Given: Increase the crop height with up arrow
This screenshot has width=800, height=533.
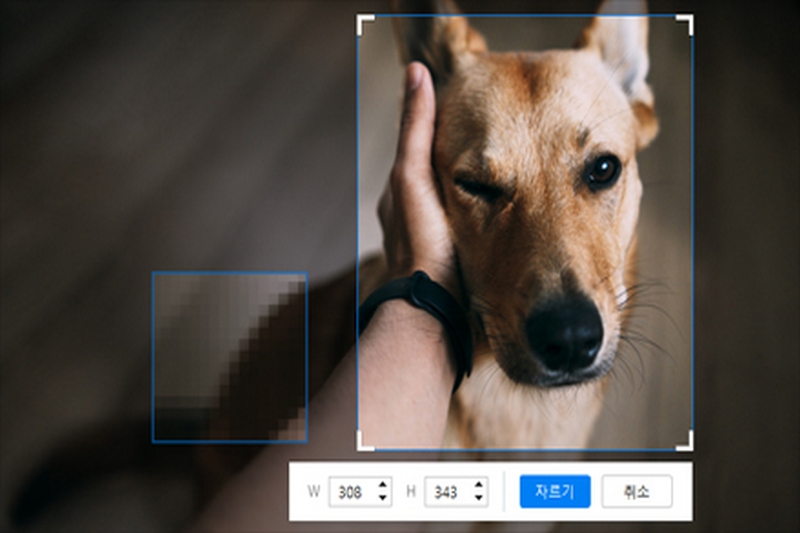Looking at the screenshot, I should (478, 486).
